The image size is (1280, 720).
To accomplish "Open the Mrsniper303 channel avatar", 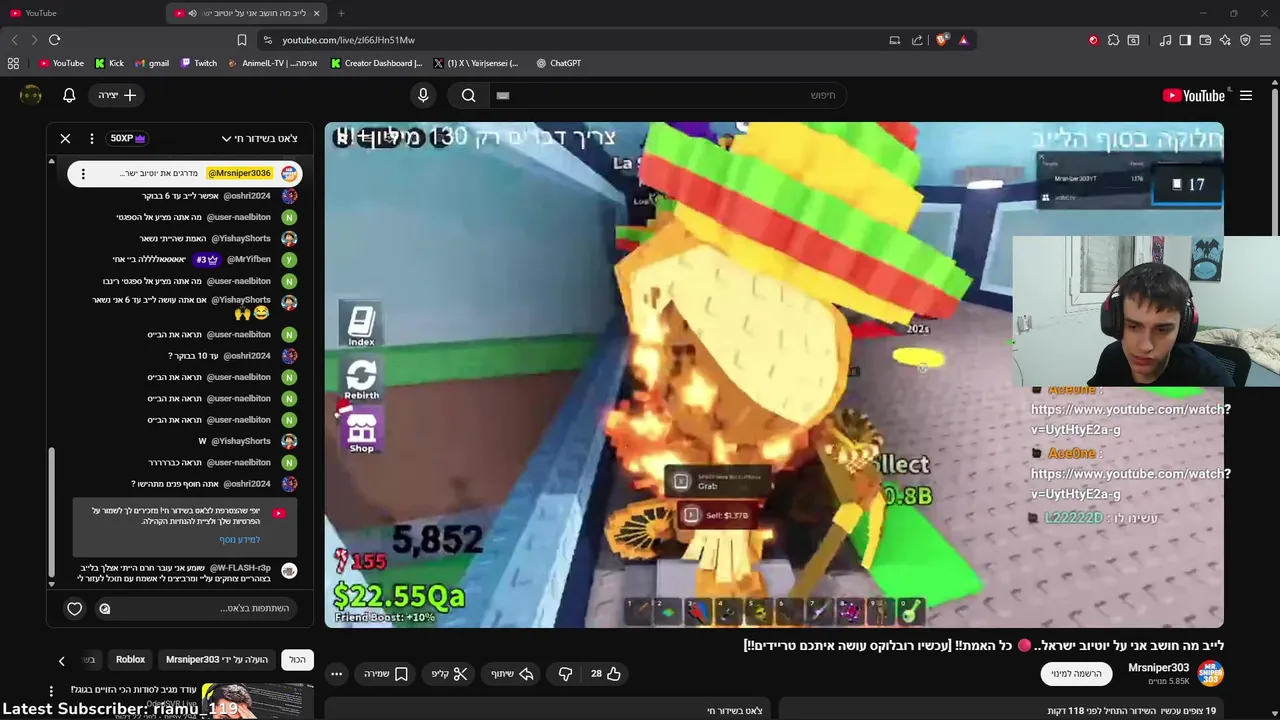I will [1210, 674].
